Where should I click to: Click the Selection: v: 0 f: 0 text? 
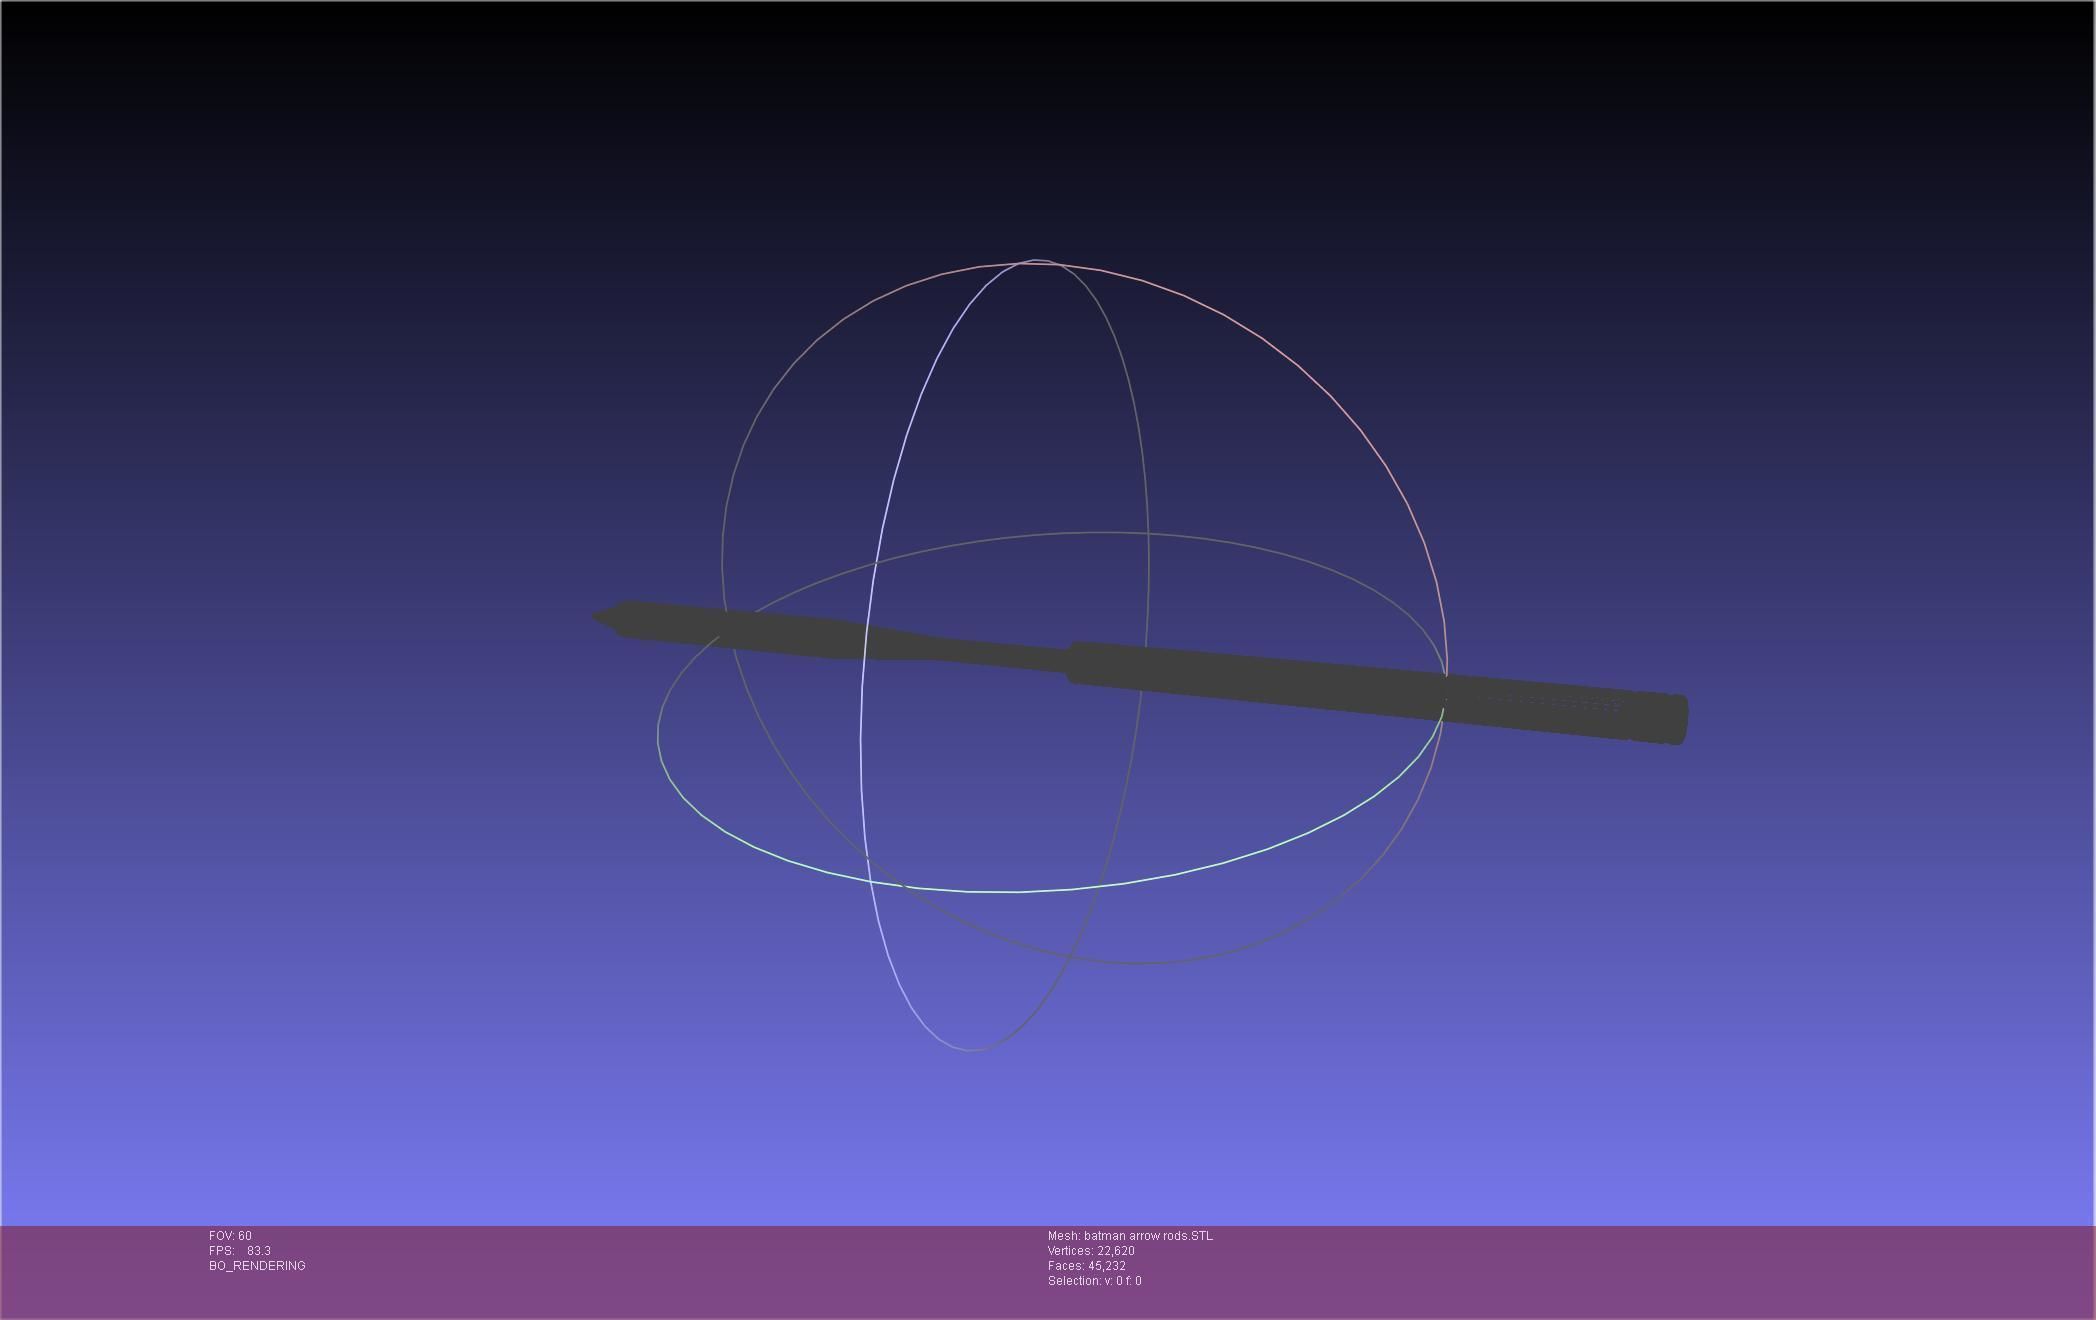(1095, 1281)
